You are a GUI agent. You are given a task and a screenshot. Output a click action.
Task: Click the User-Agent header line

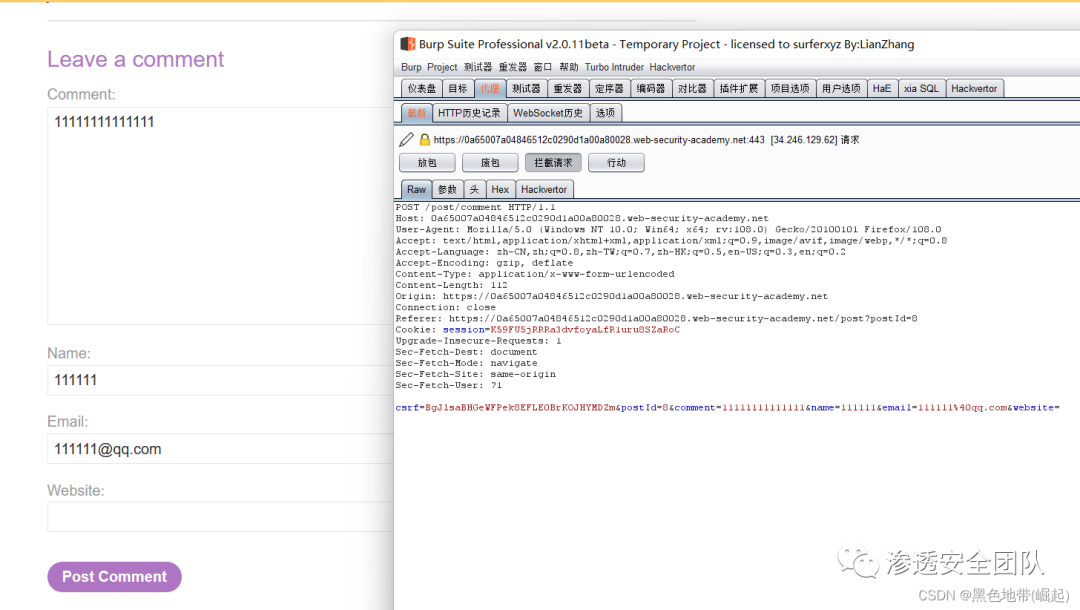pyautogui.click(x=668, y=229)
